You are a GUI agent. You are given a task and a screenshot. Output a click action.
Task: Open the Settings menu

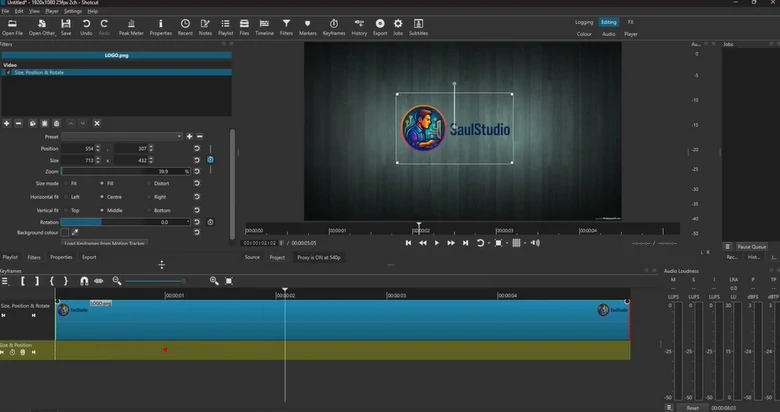pos(73,11)
